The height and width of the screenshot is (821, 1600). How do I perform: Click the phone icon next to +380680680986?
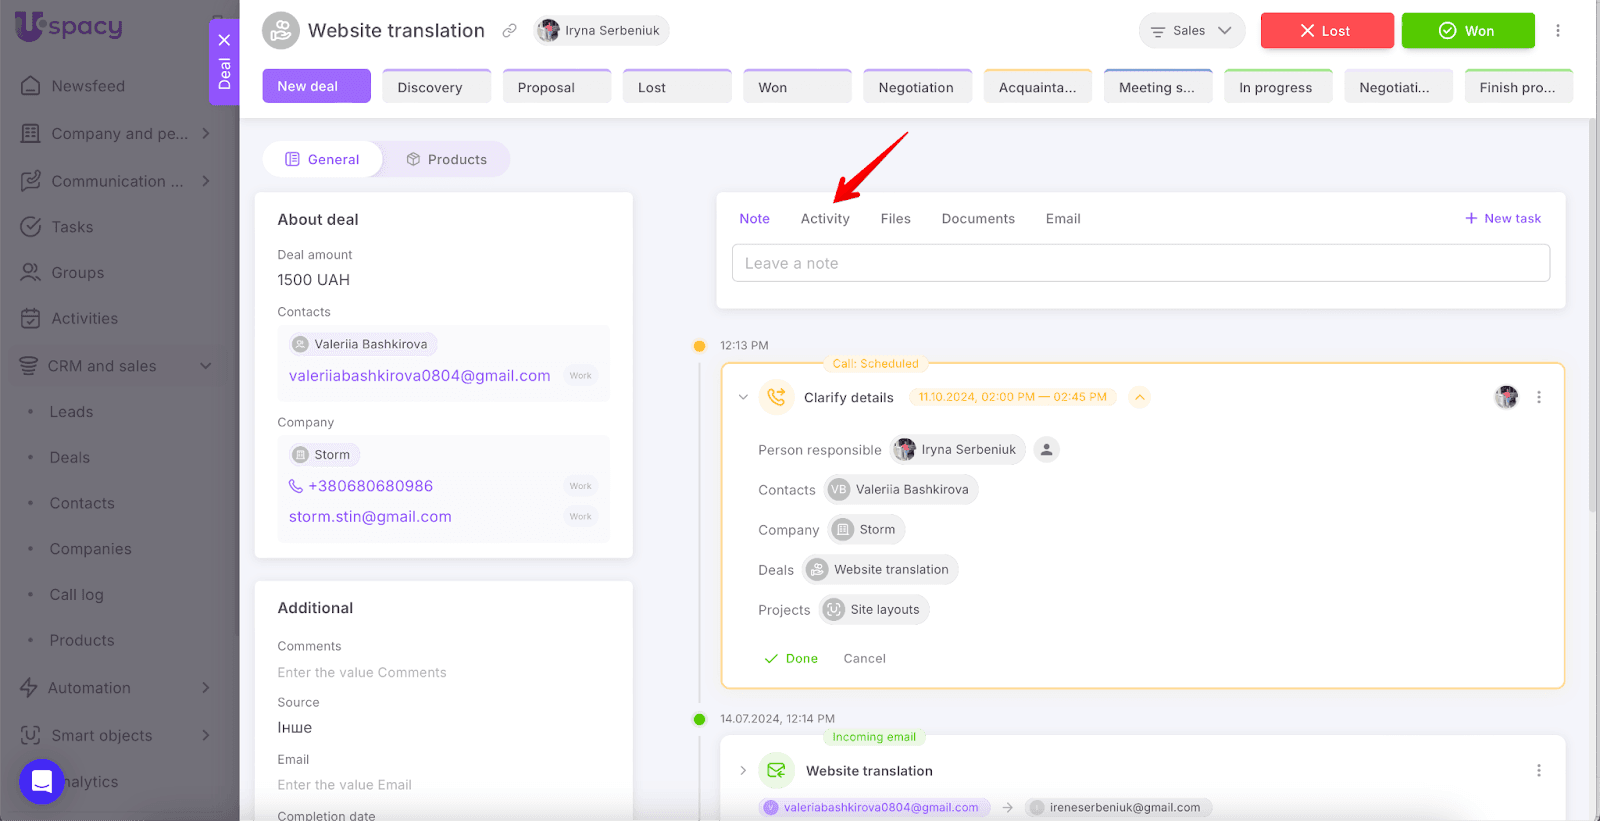(x=296, y=486)
